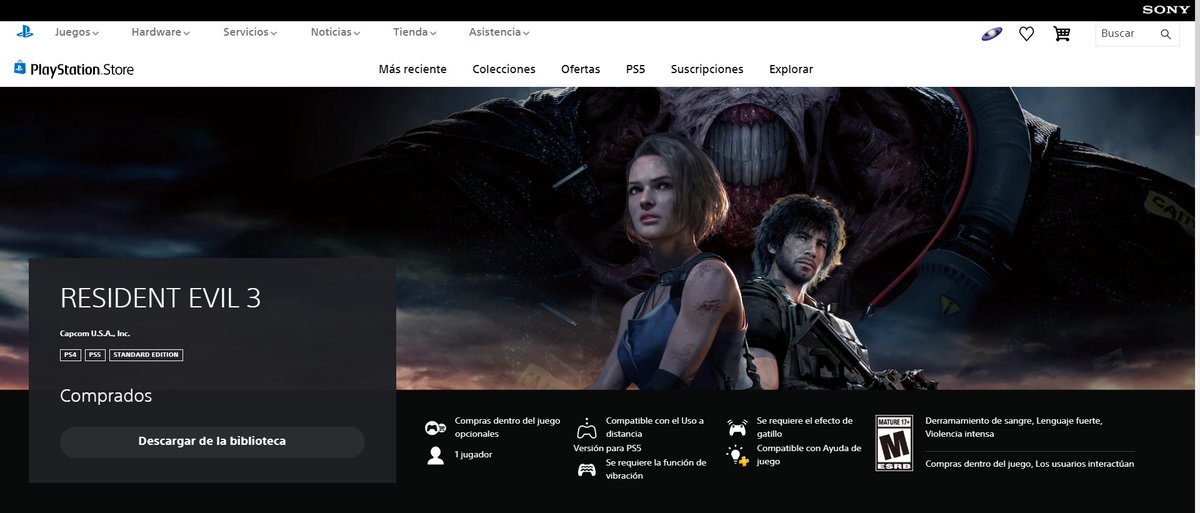Click the Remote Play compatible icon

tap(587, 428)
